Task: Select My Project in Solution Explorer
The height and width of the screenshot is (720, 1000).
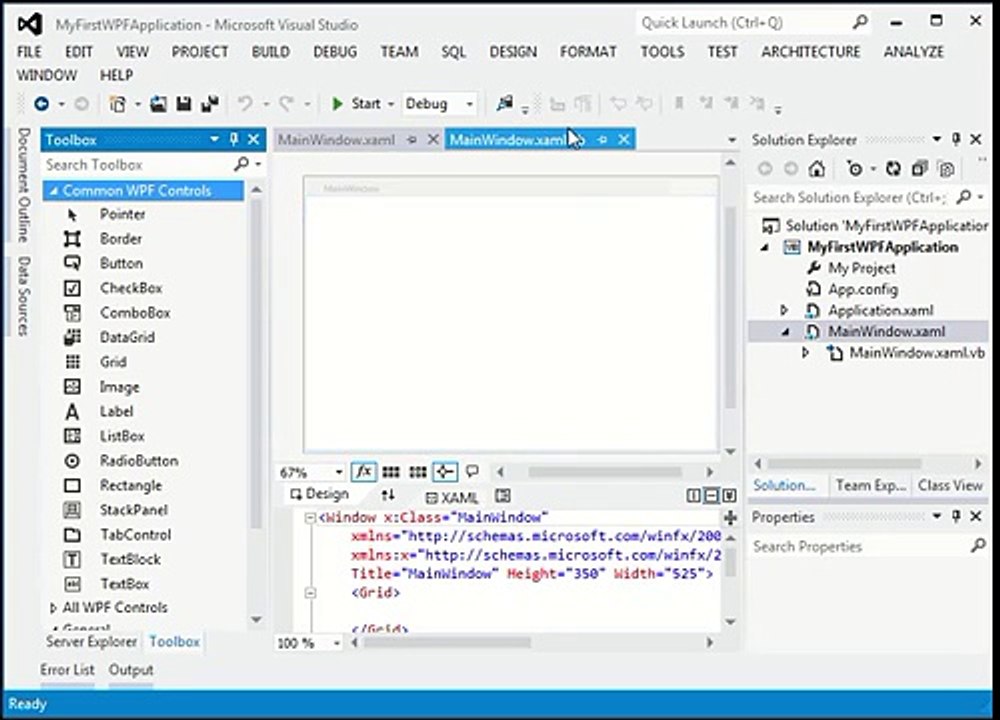Action: (x=862, y=268)
